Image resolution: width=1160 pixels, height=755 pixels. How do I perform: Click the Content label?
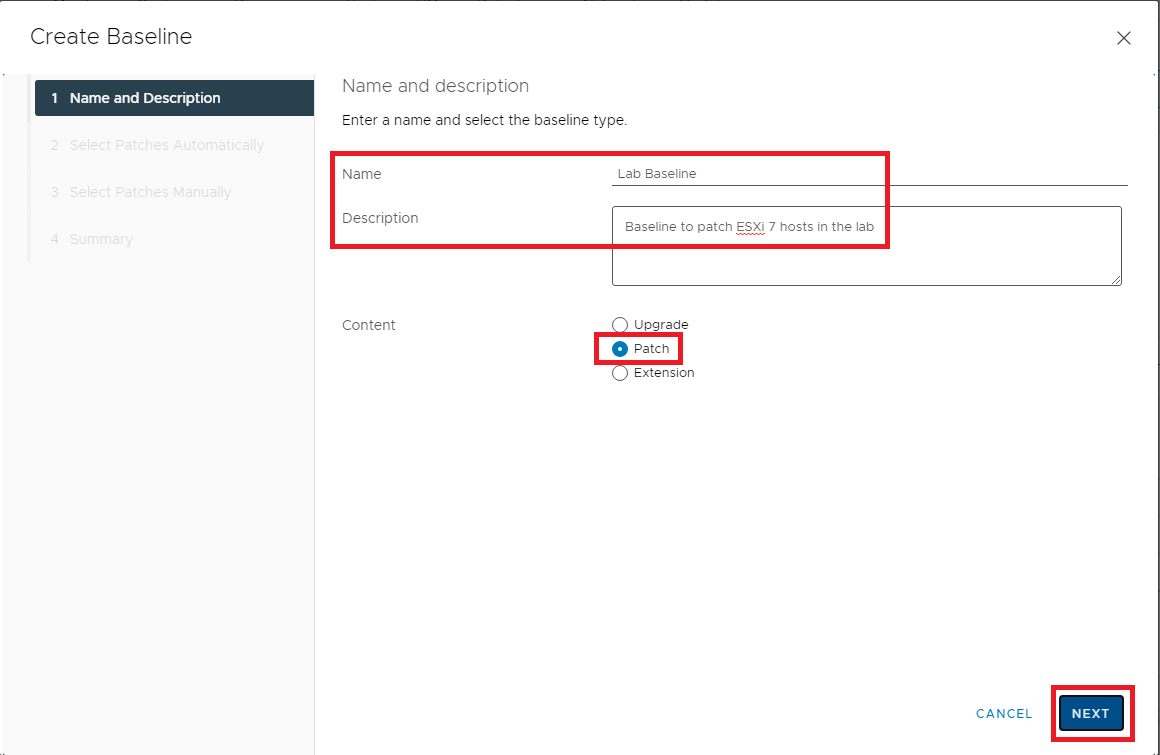[369, 325]
